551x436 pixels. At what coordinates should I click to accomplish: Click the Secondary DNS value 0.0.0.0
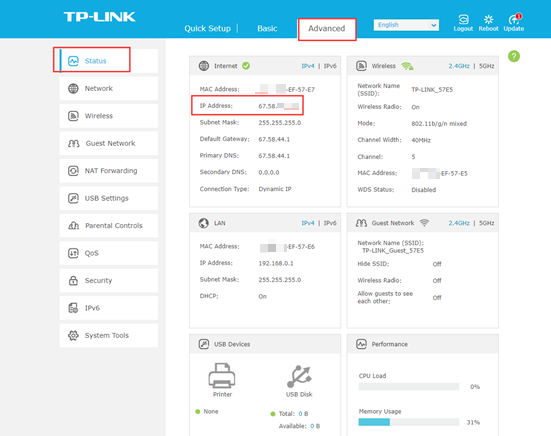click(269, 173)
